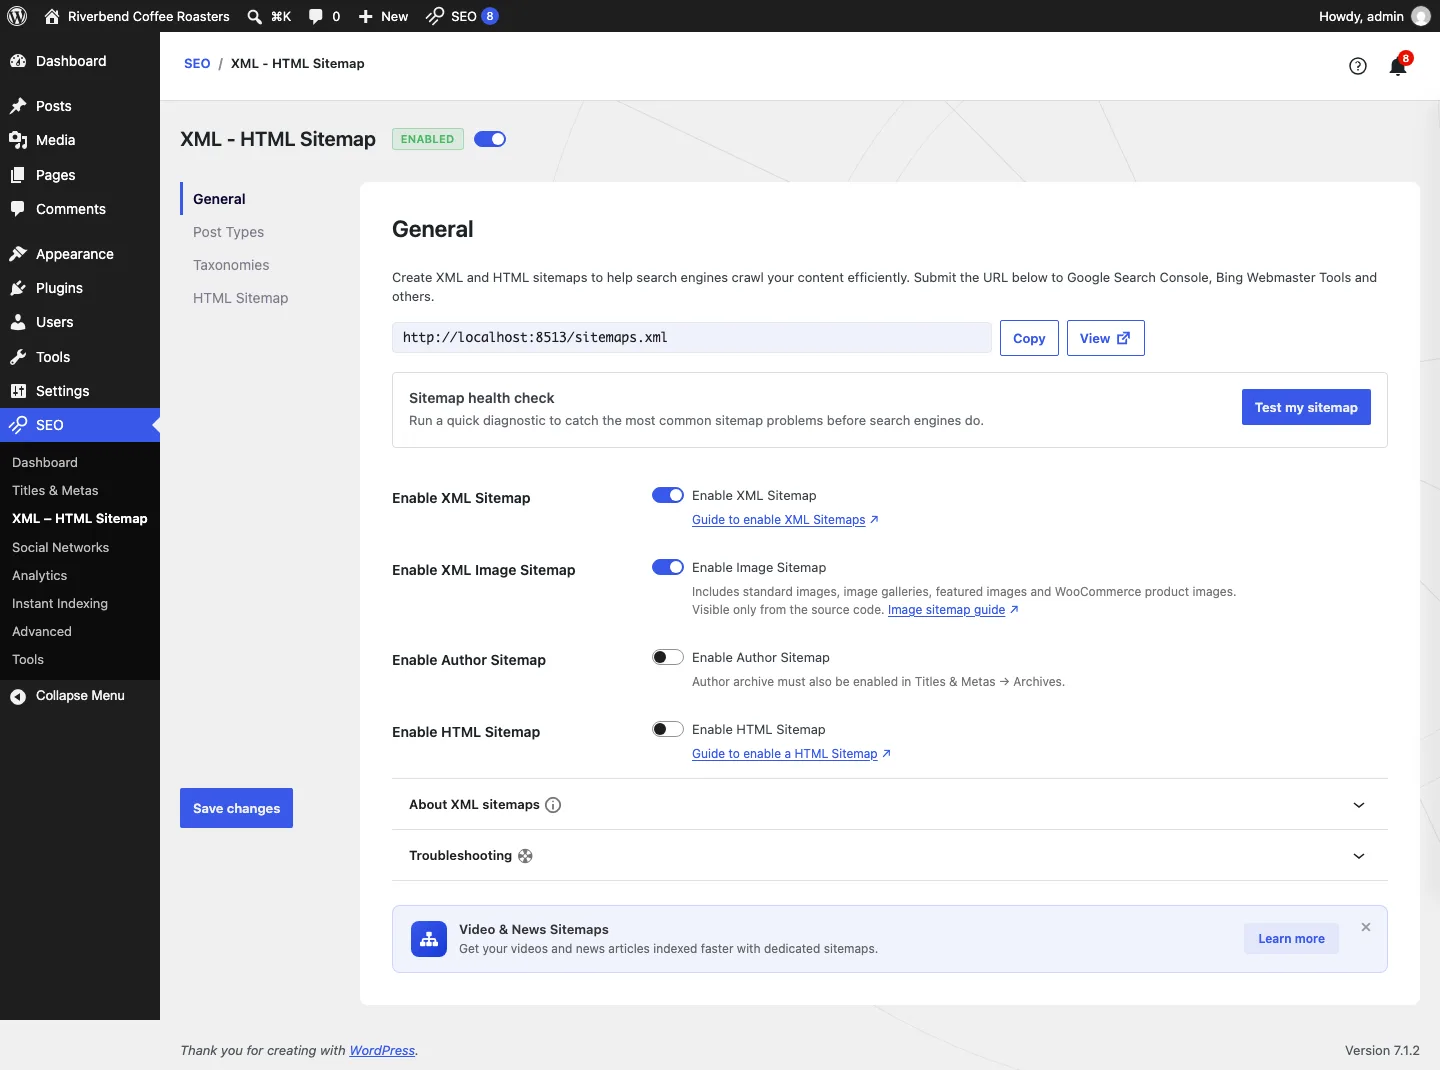Click the SEO menu icon in sidebar
The width and height of the screenshot is (1440, 1070).
(18, 425)
